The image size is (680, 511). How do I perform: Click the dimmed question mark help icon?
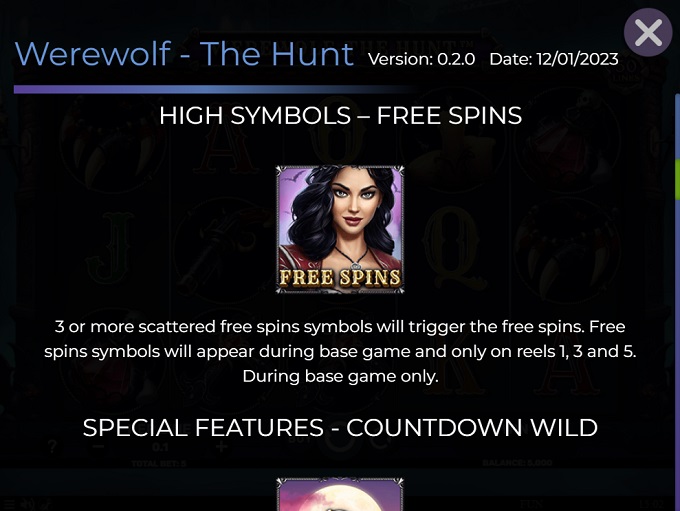point(52,446)
